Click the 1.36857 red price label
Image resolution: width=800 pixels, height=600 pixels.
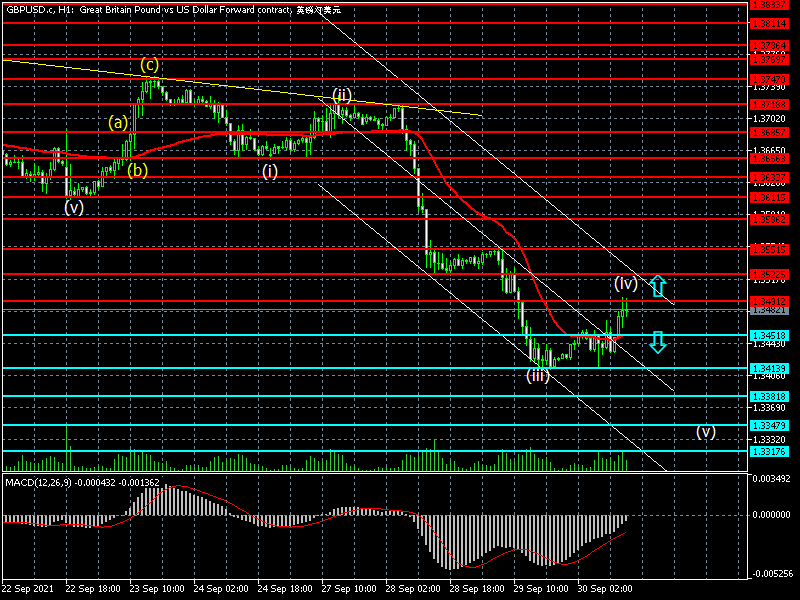(770, 132)
